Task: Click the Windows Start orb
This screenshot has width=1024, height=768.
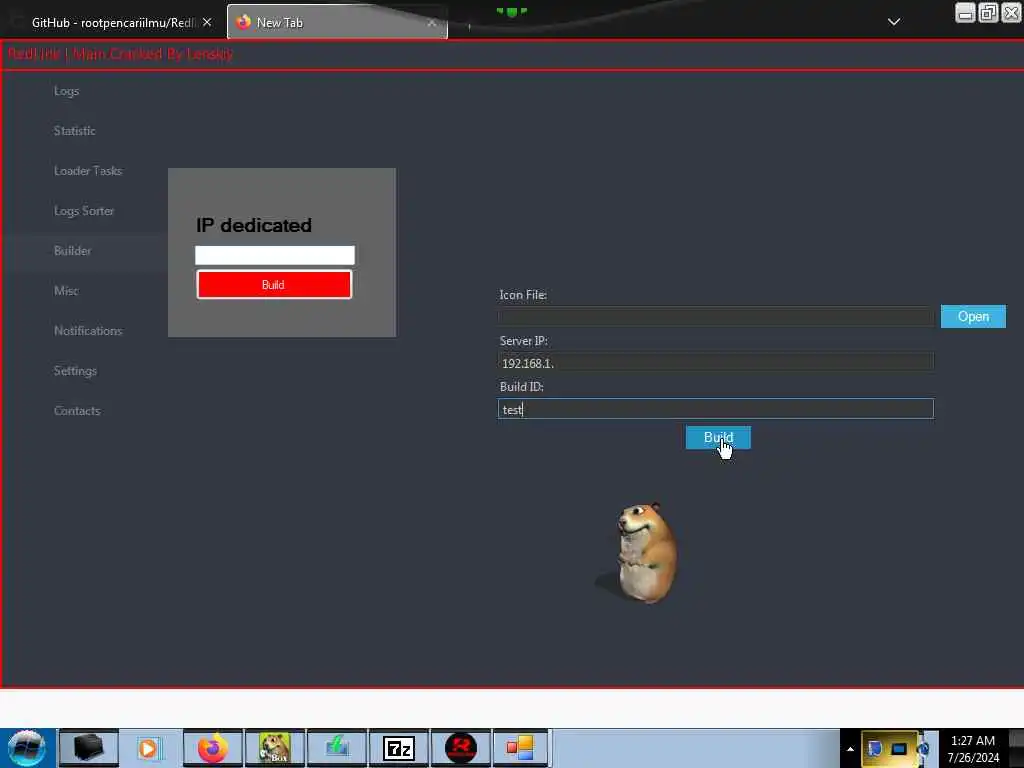Action: (27, 748)
